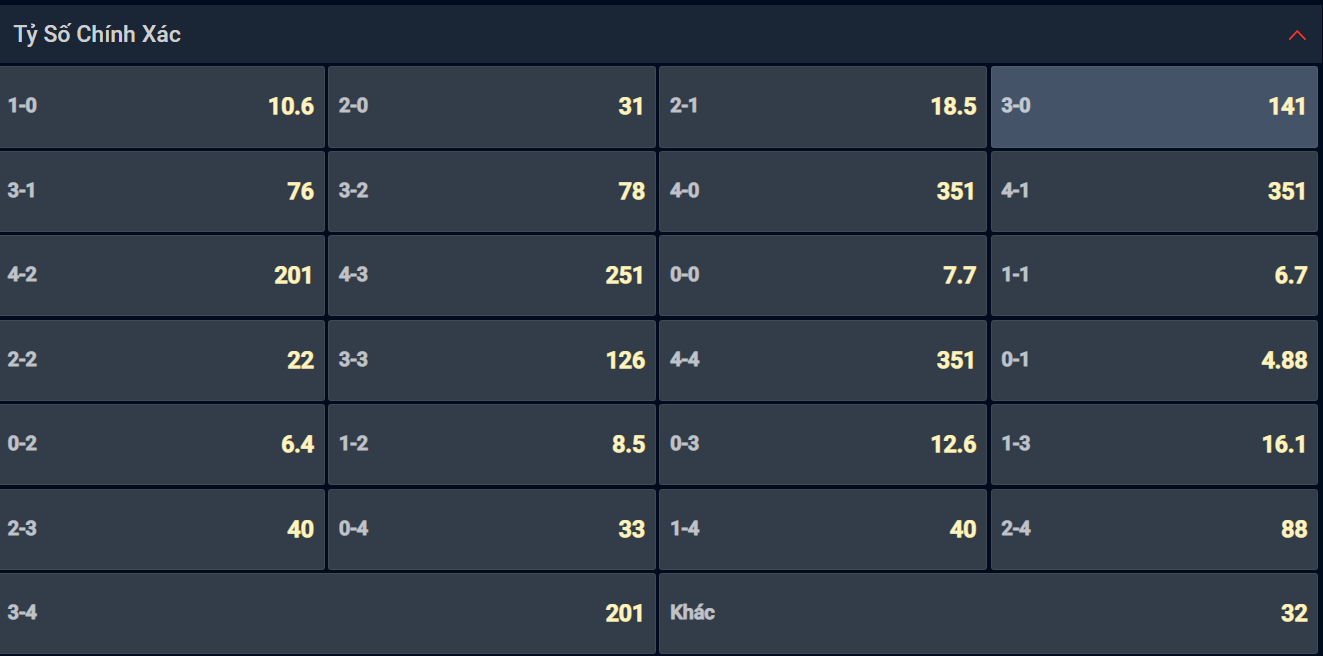Pick the 1-1 draw at 6.7
Screen dimensions: 1323x656
click(x=1154, y=276)
